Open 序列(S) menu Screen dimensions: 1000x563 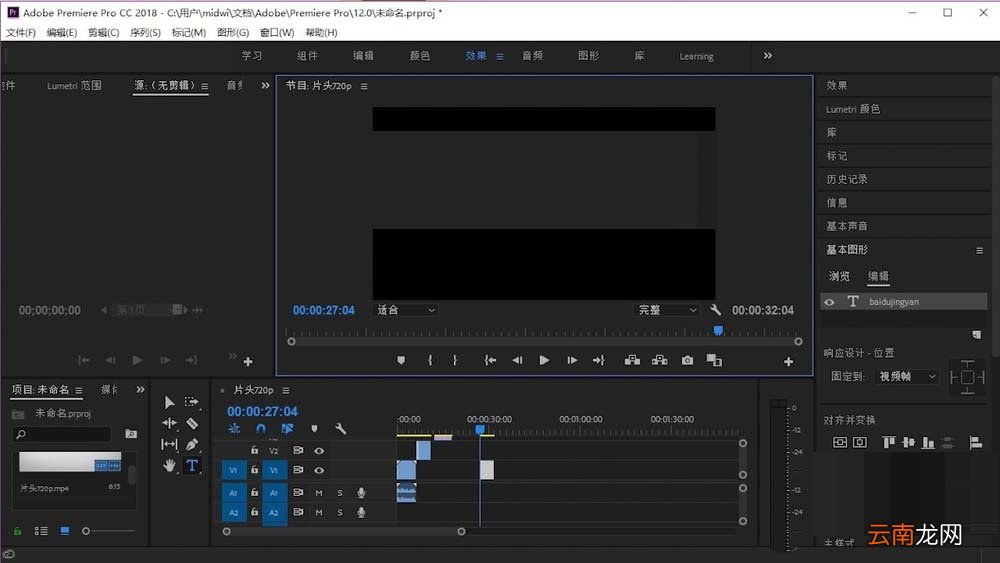(x=145, y=33)
